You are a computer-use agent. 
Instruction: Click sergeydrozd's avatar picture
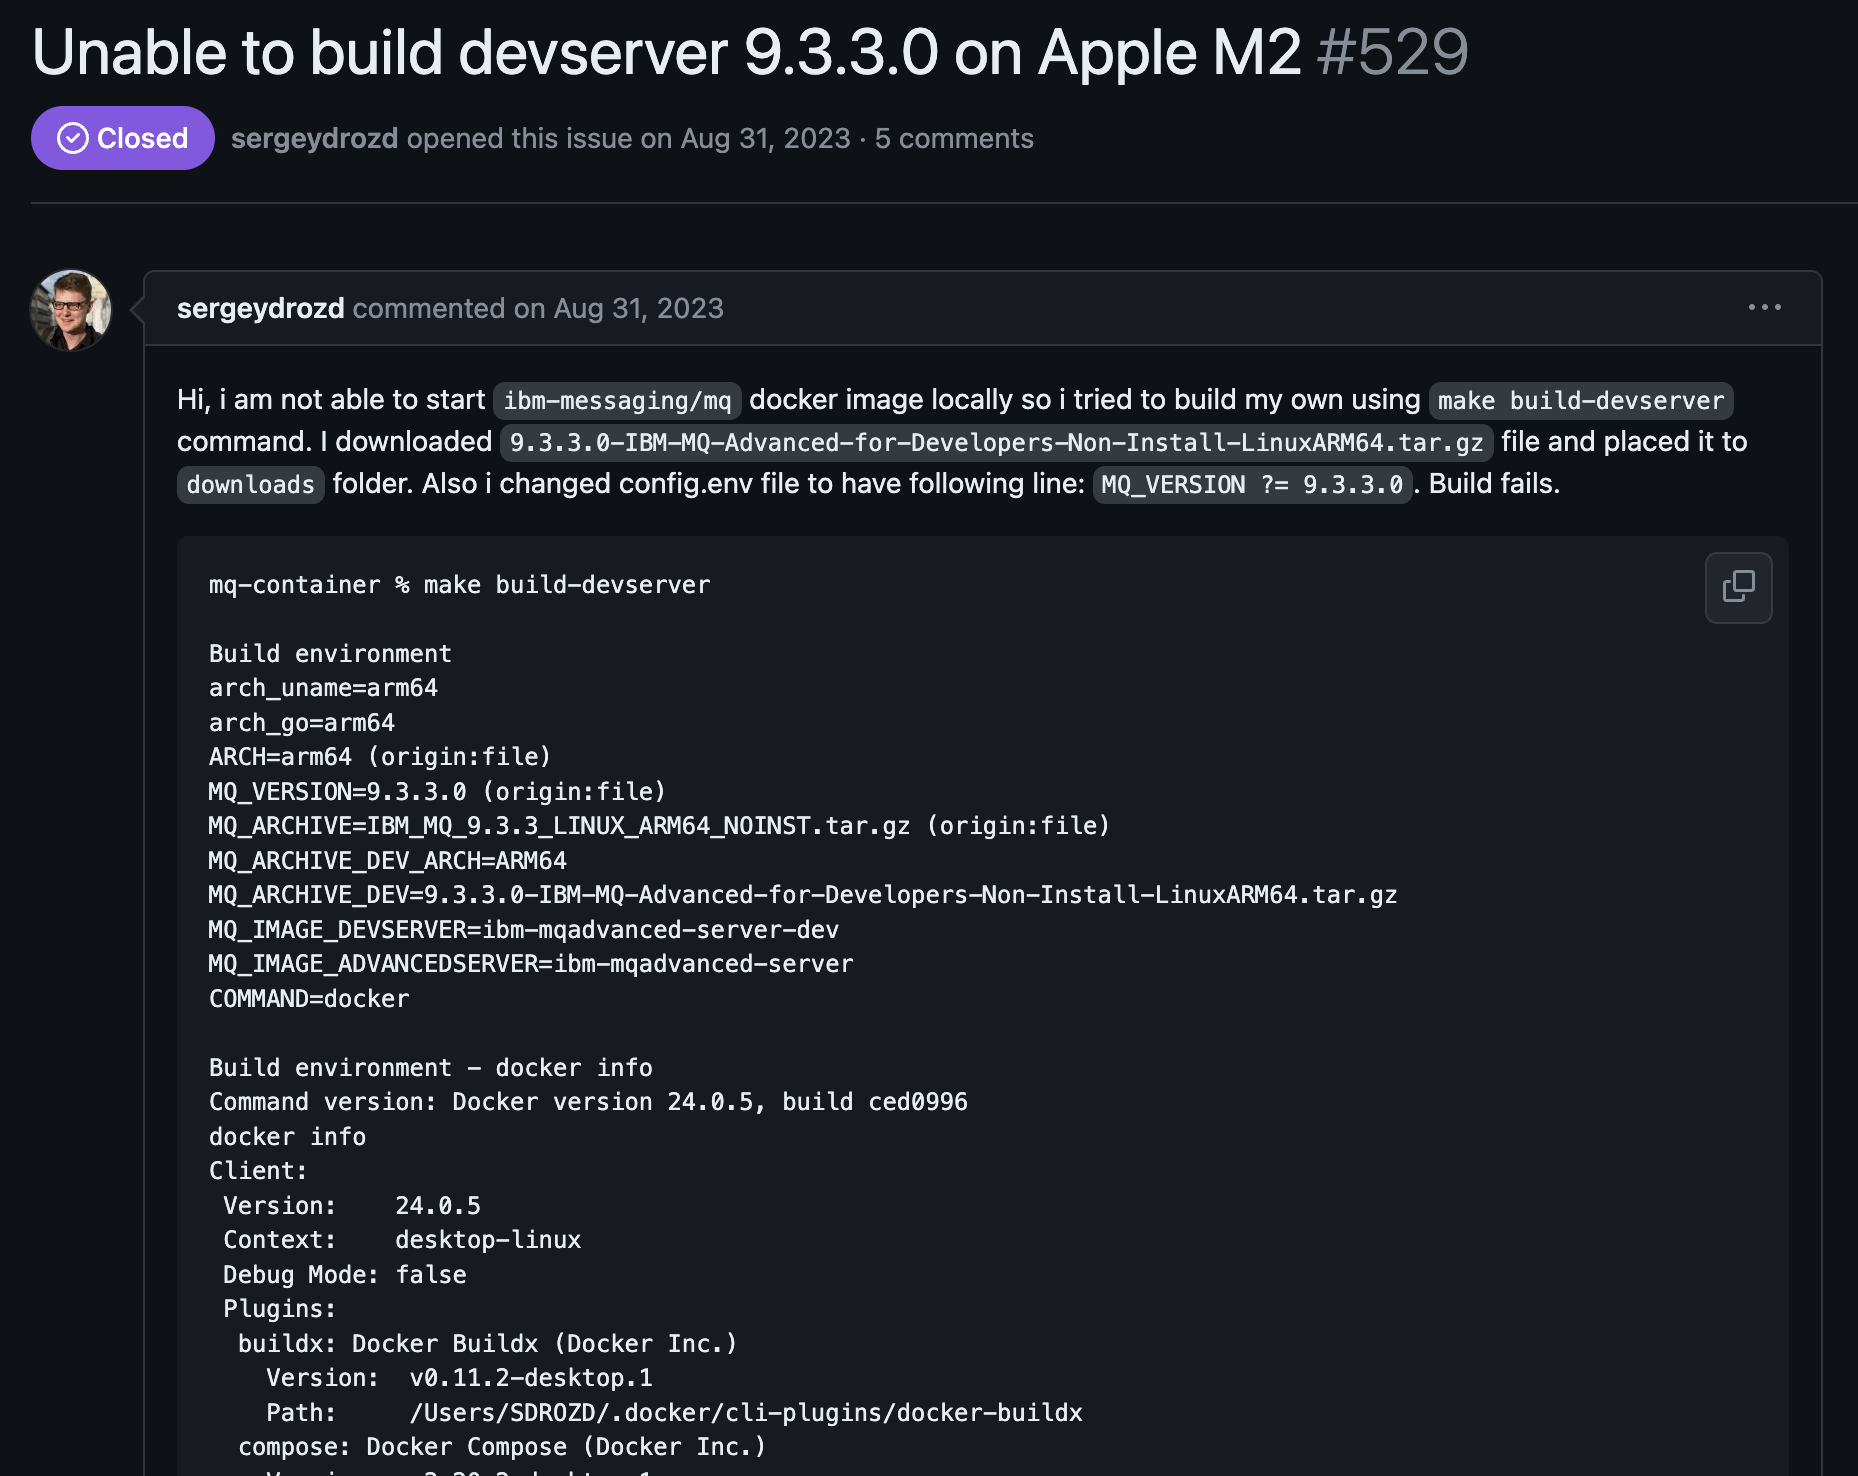70,310
